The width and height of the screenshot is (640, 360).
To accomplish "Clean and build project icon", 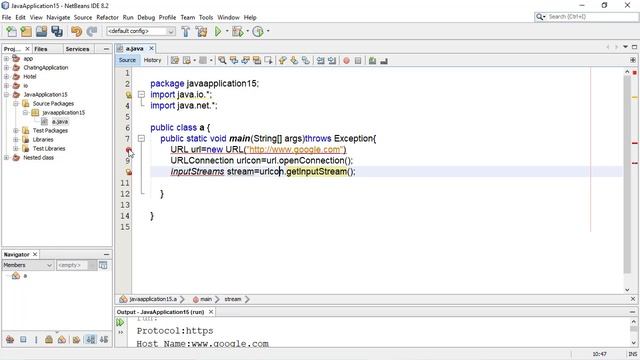I will pos(201,31).
